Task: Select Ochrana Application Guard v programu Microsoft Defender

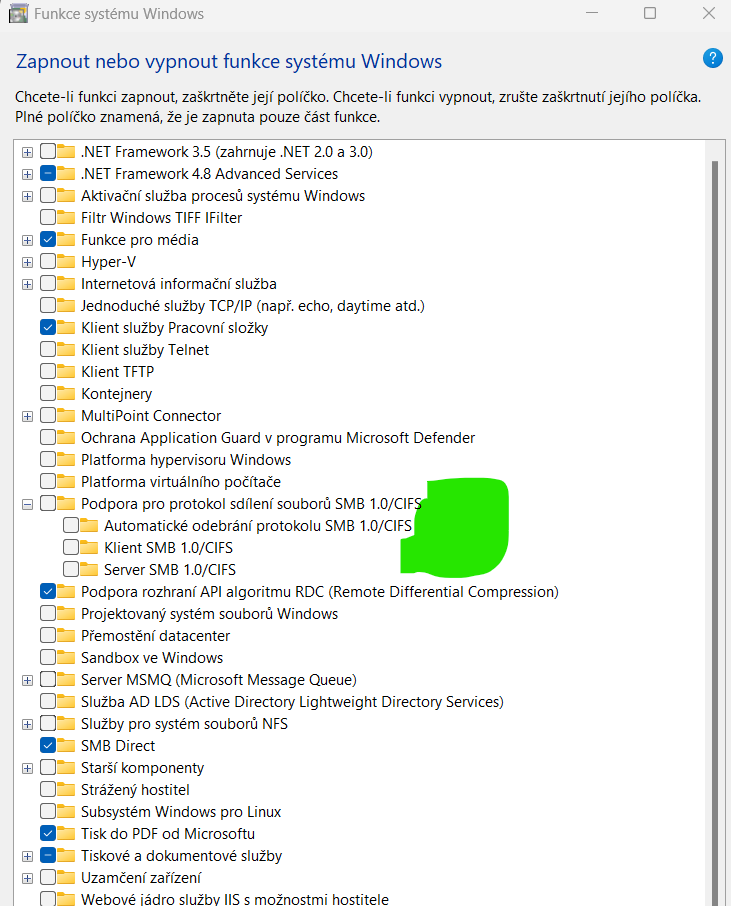Action: click(x=277, y=437)
